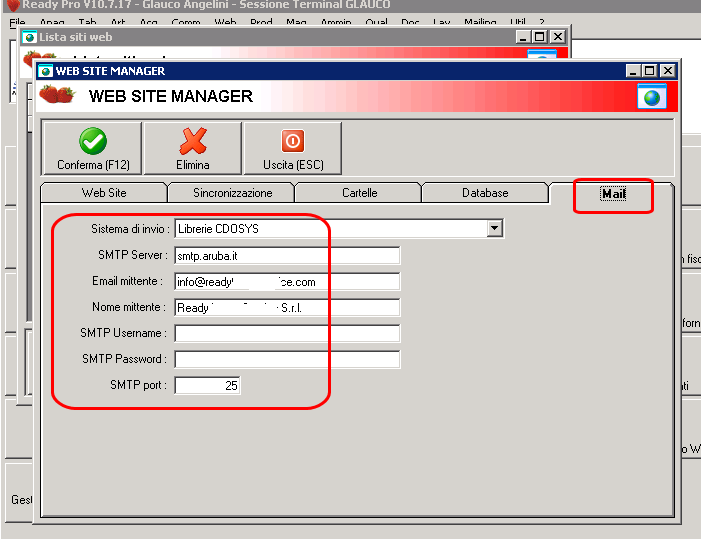Click the 'SMTP port :' label

pos(138,385)
